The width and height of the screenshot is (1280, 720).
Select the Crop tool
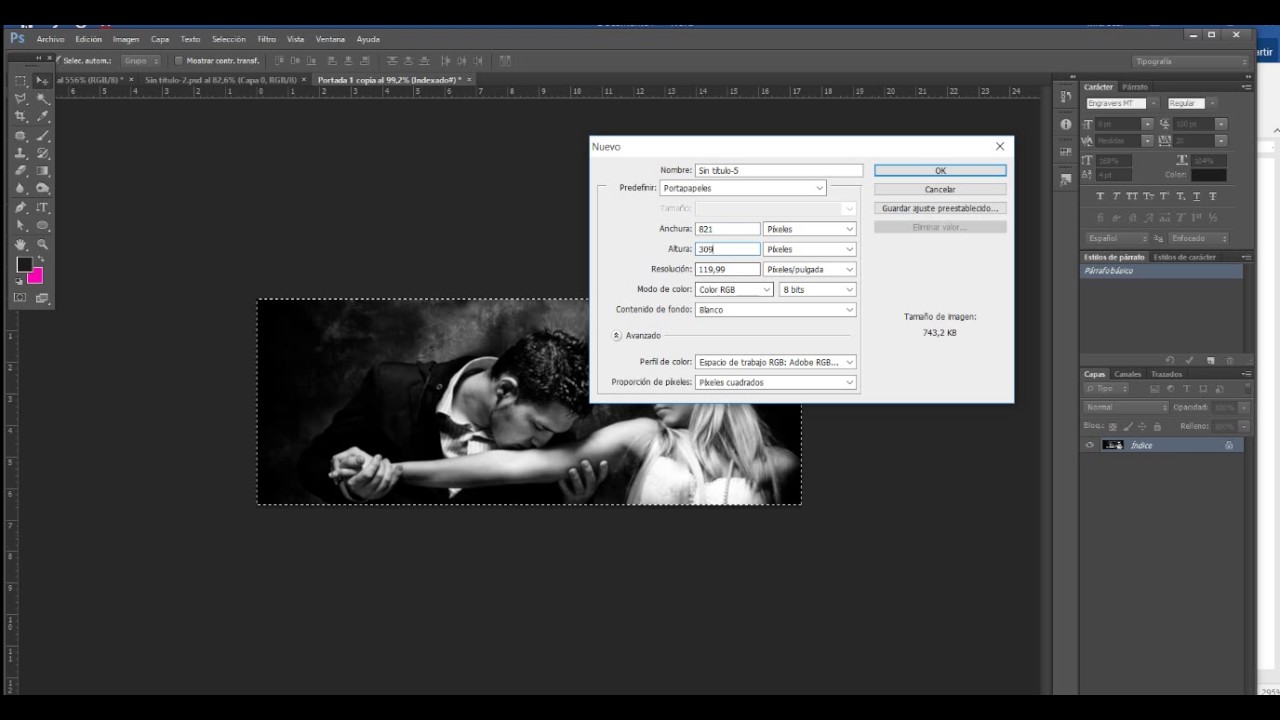20,117
